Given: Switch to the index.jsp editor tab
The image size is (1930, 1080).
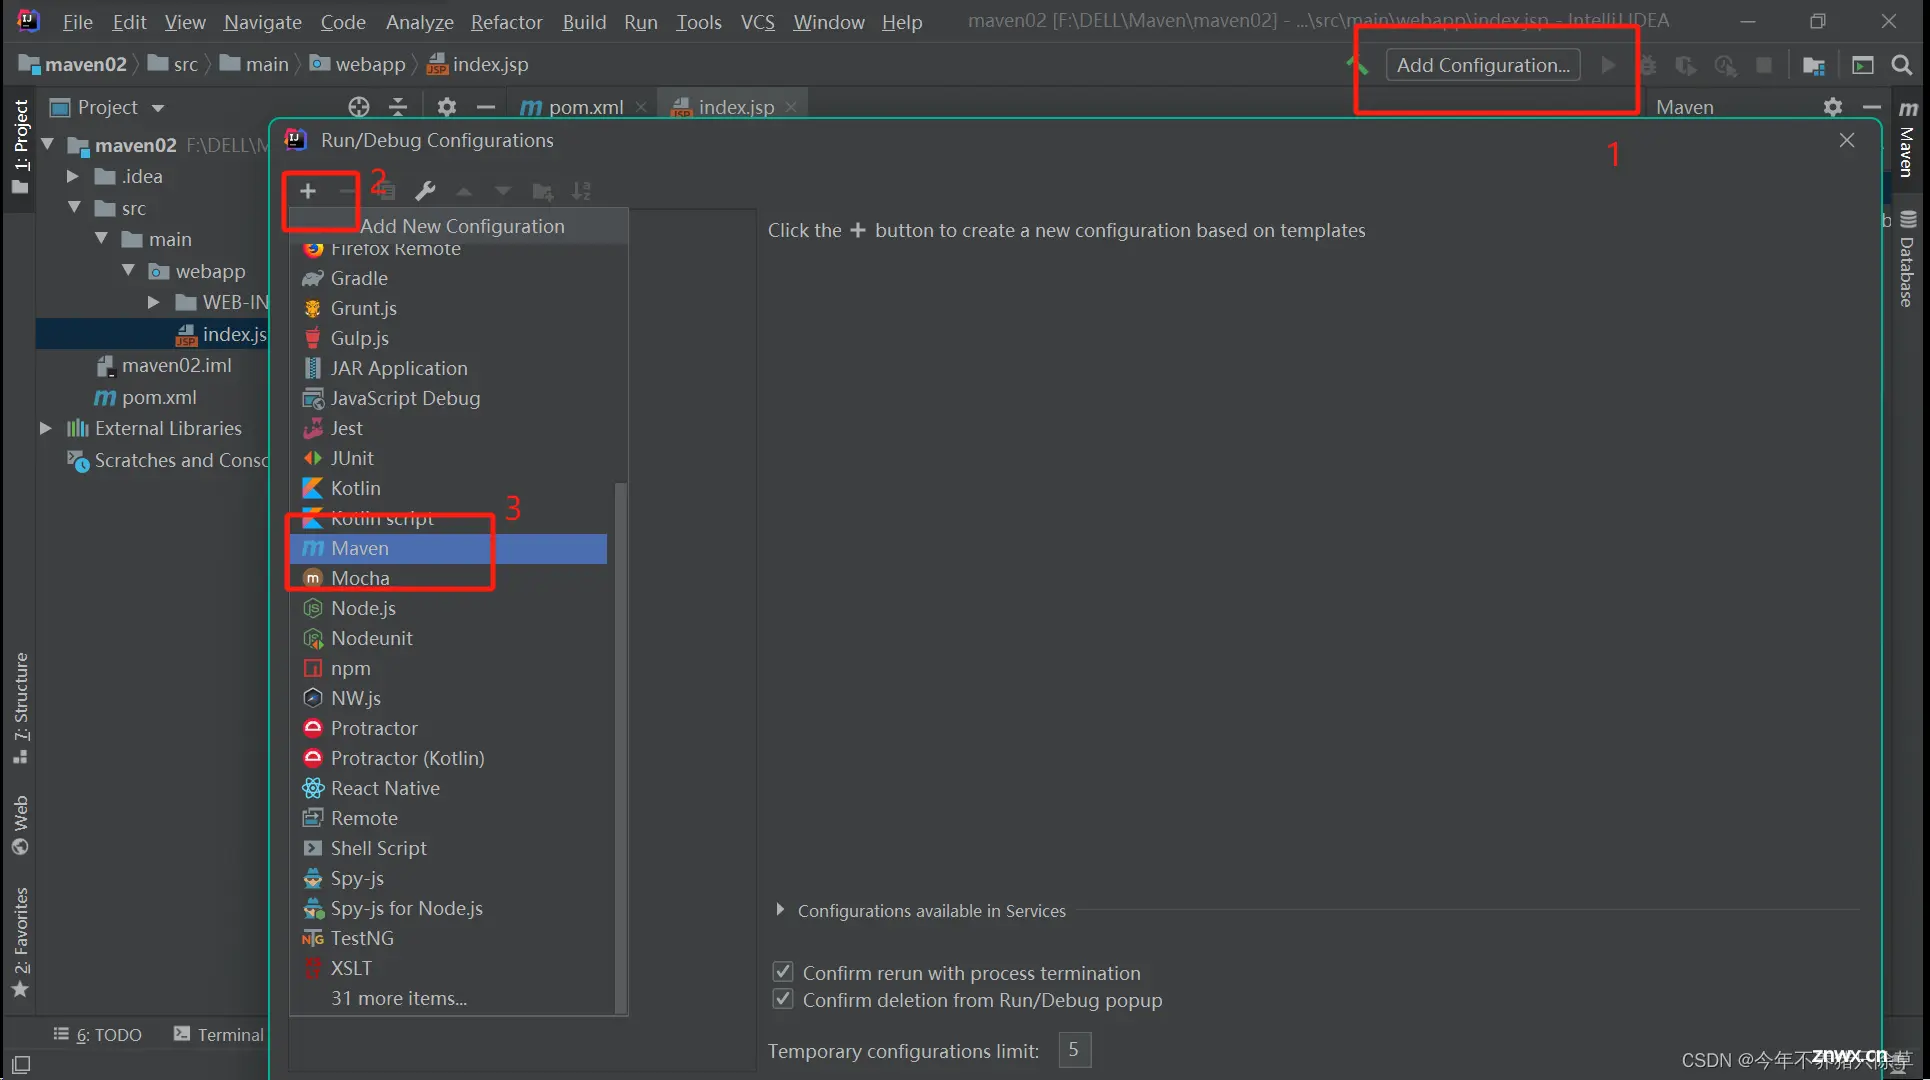Looking at the screenshot, I should [x=735, y=107].
